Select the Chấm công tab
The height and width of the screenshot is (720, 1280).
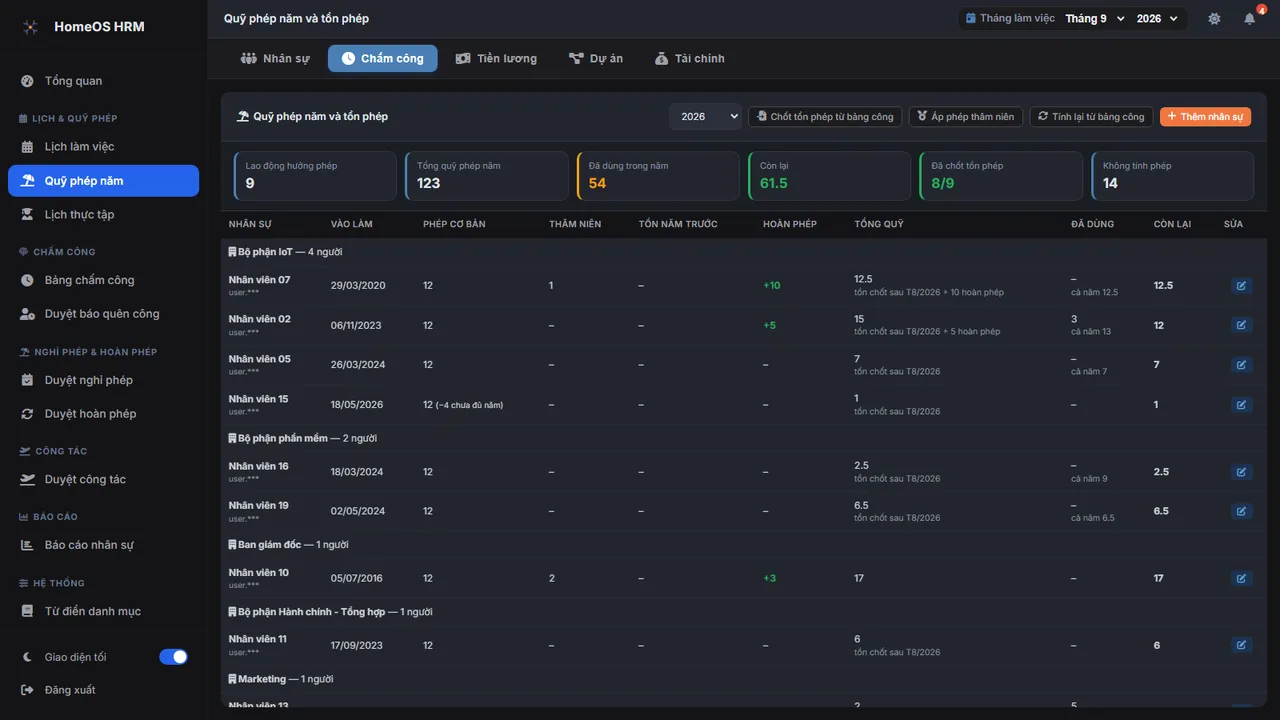coord(383,59)
